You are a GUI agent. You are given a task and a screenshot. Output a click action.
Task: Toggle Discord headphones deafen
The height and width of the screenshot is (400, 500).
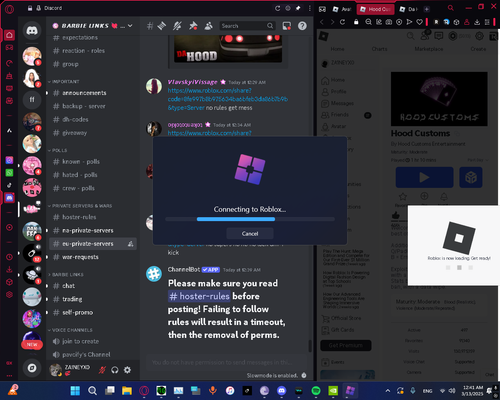(x=115, y=370)
